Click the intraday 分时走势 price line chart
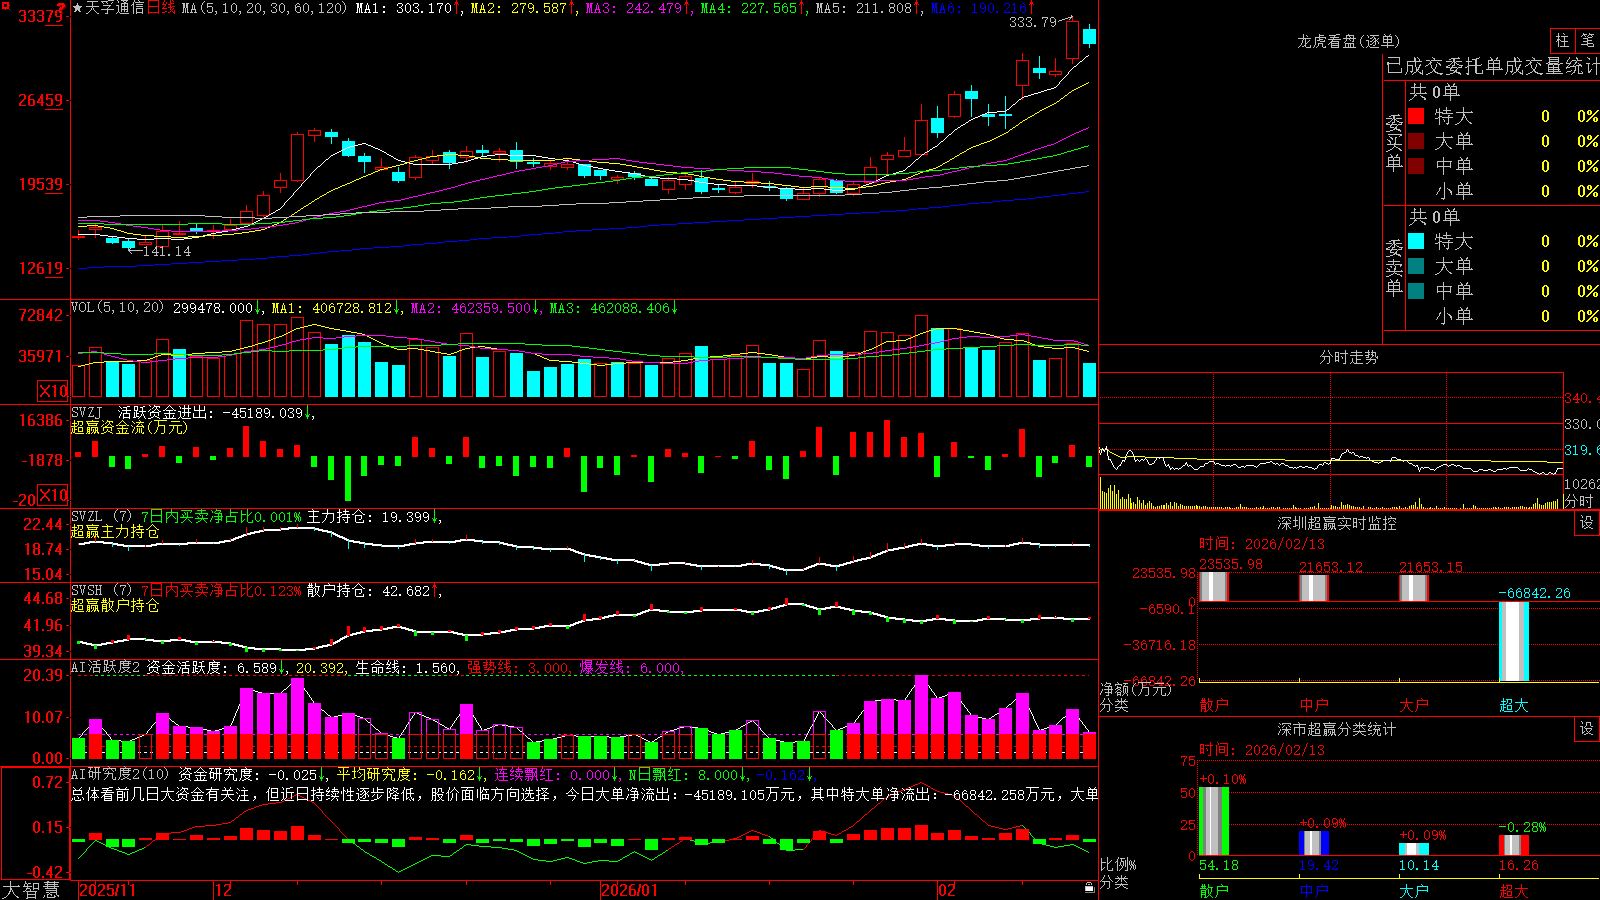 [x=1330, y=462]
